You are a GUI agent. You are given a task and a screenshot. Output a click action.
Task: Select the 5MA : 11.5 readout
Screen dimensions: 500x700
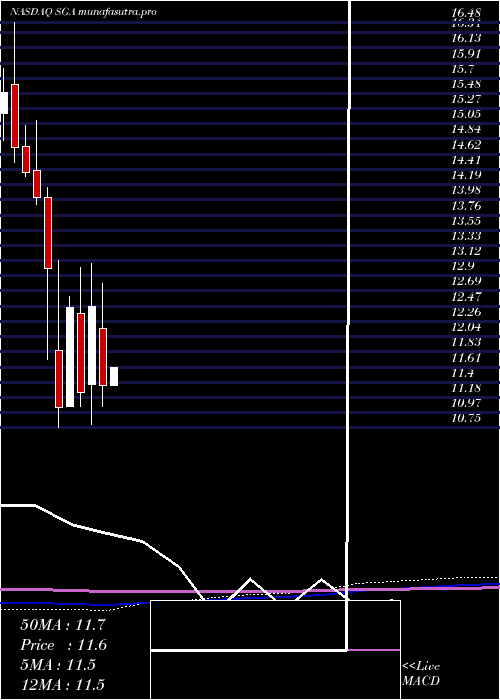pyautogui.click(x=58, y=665)
